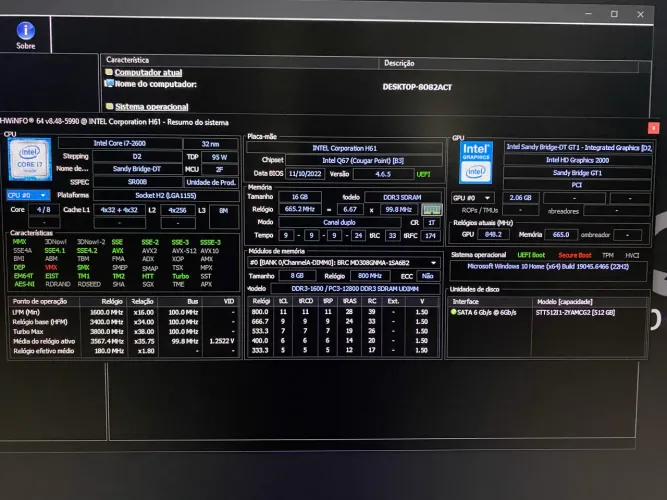
Task: Click the DDR3 SDRAM memory type field
Action: click(402, 197)
